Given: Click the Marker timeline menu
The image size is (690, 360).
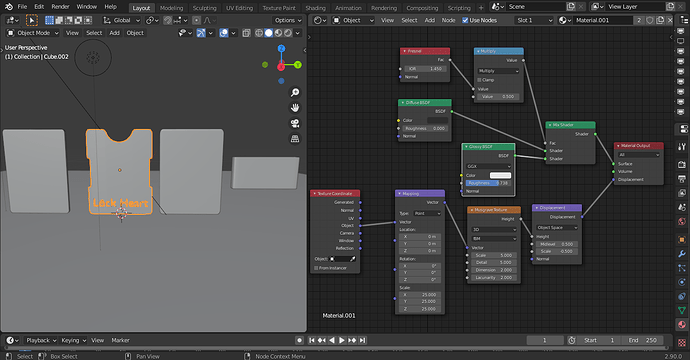Looking at the screenshot, I should pos(120,340).
